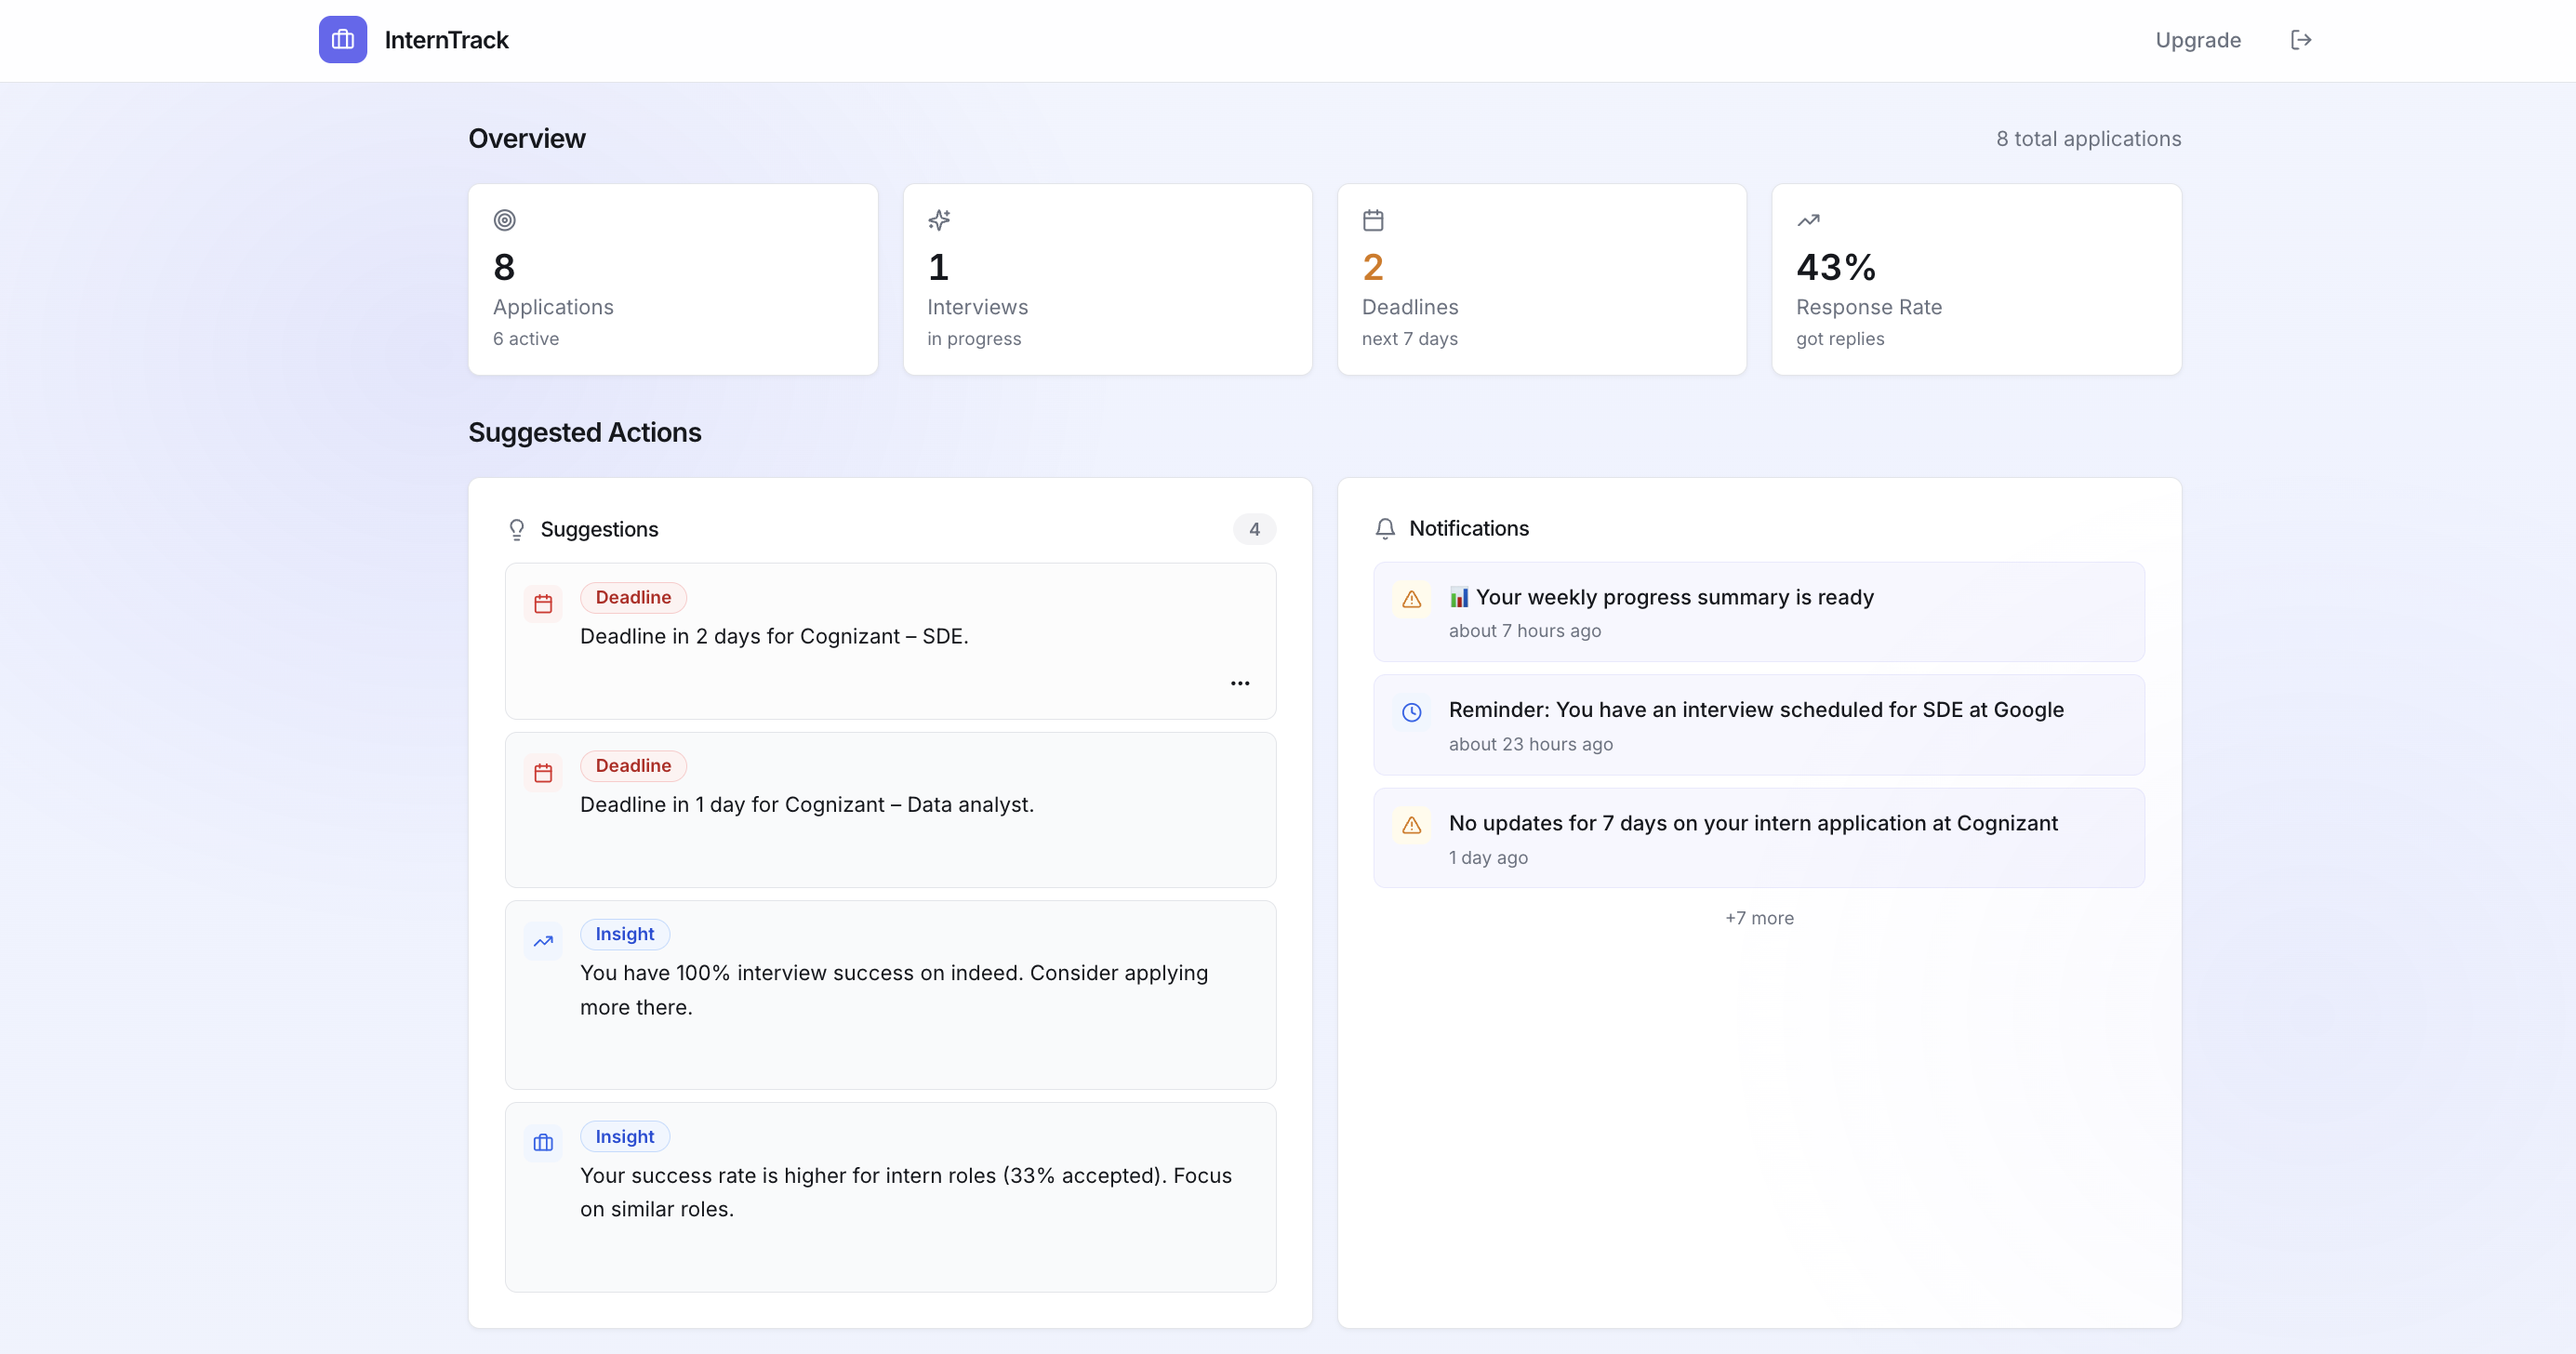Click the Response Rate trending-up icon
The image size is (2576, 1354).
(x=1808, y=220)
